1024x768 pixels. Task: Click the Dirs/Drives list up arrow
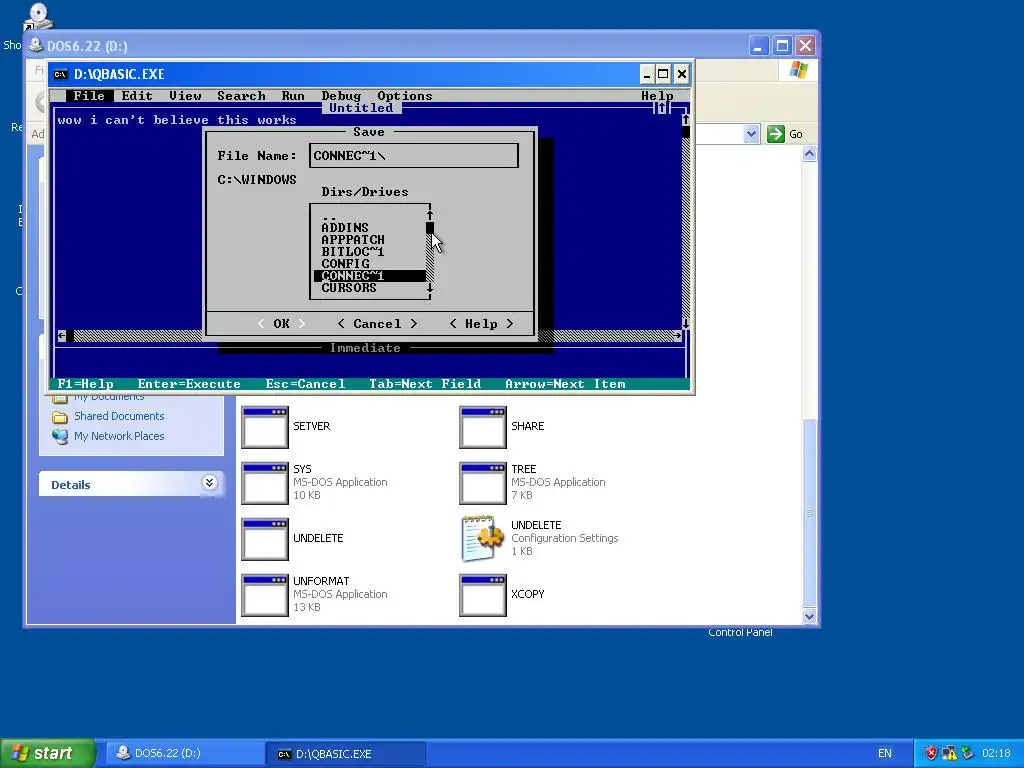[430, 216]
